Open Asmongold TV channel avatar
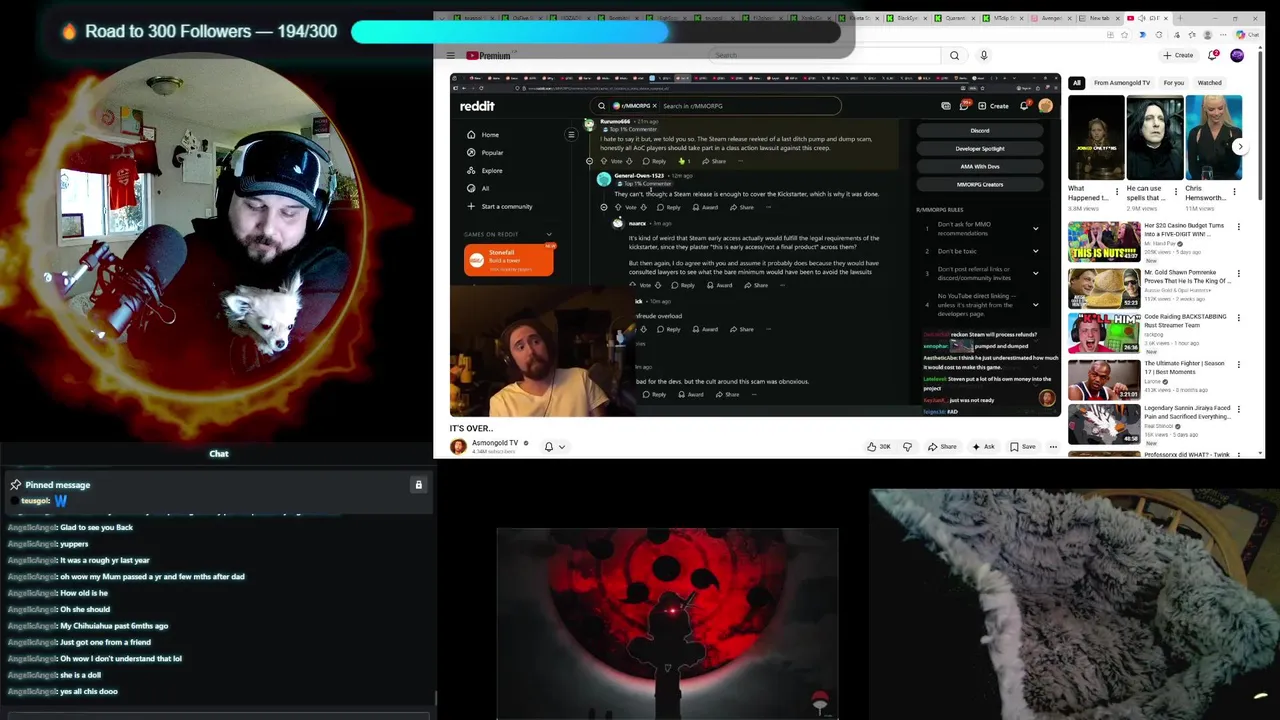The width and height of the screenshot is (1280, 720). tap(458, 446)
